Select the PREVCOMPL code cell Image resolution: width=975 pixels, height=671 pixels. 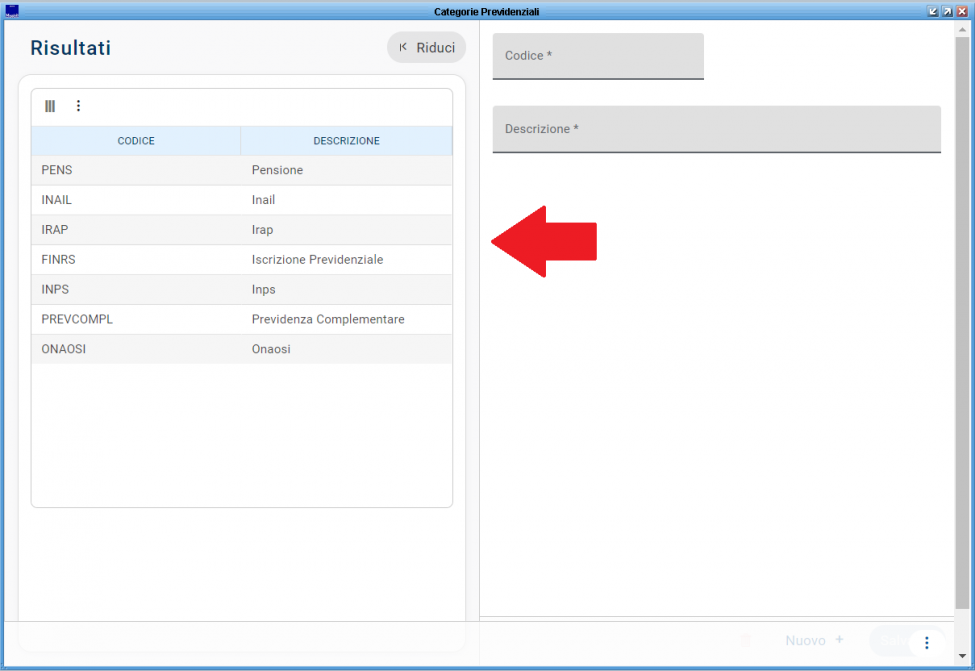coord(136,320)
